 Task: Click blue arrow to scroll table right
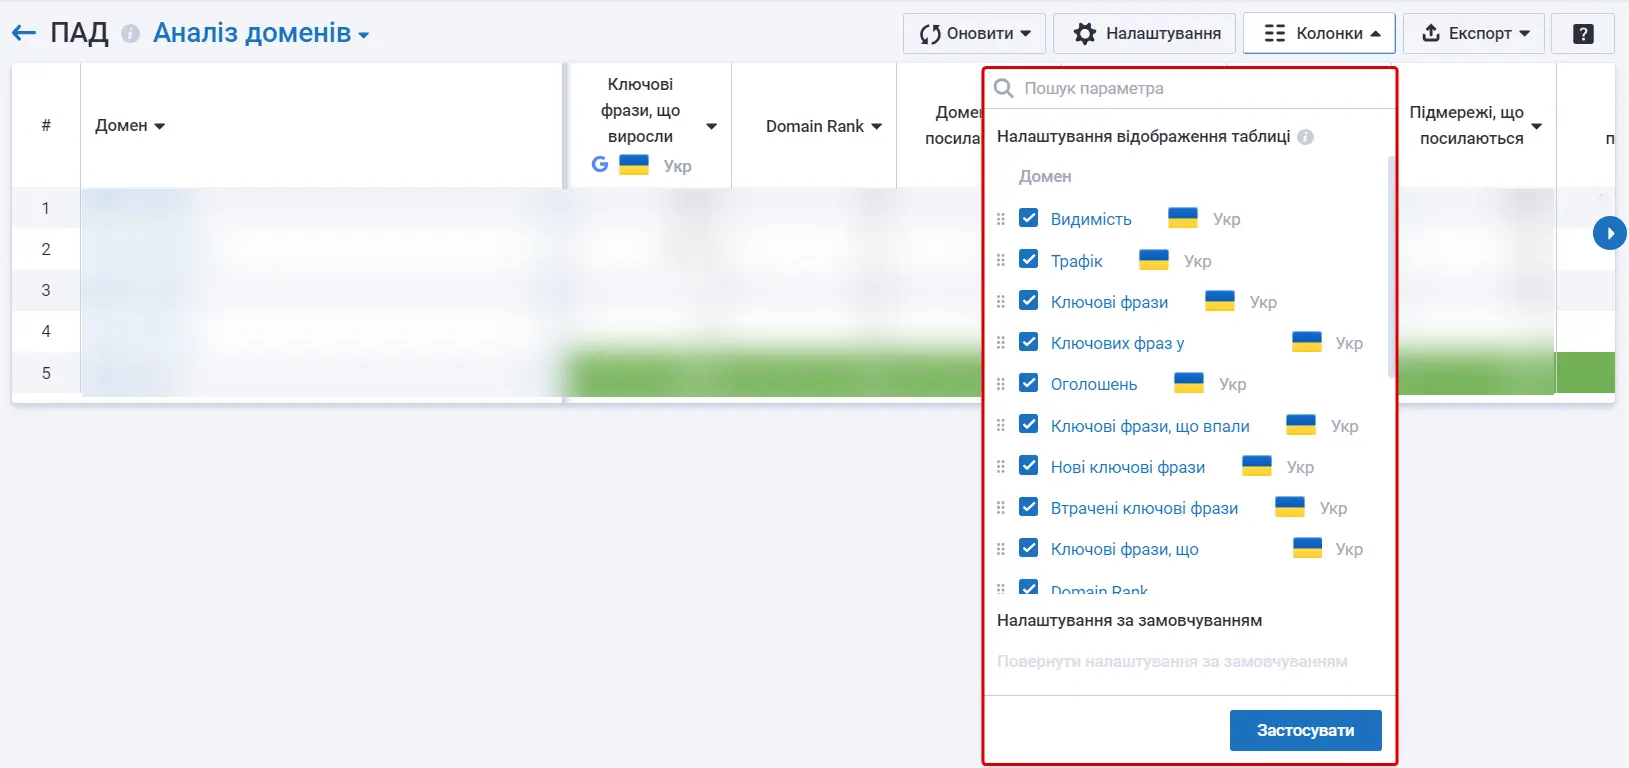1609,233
